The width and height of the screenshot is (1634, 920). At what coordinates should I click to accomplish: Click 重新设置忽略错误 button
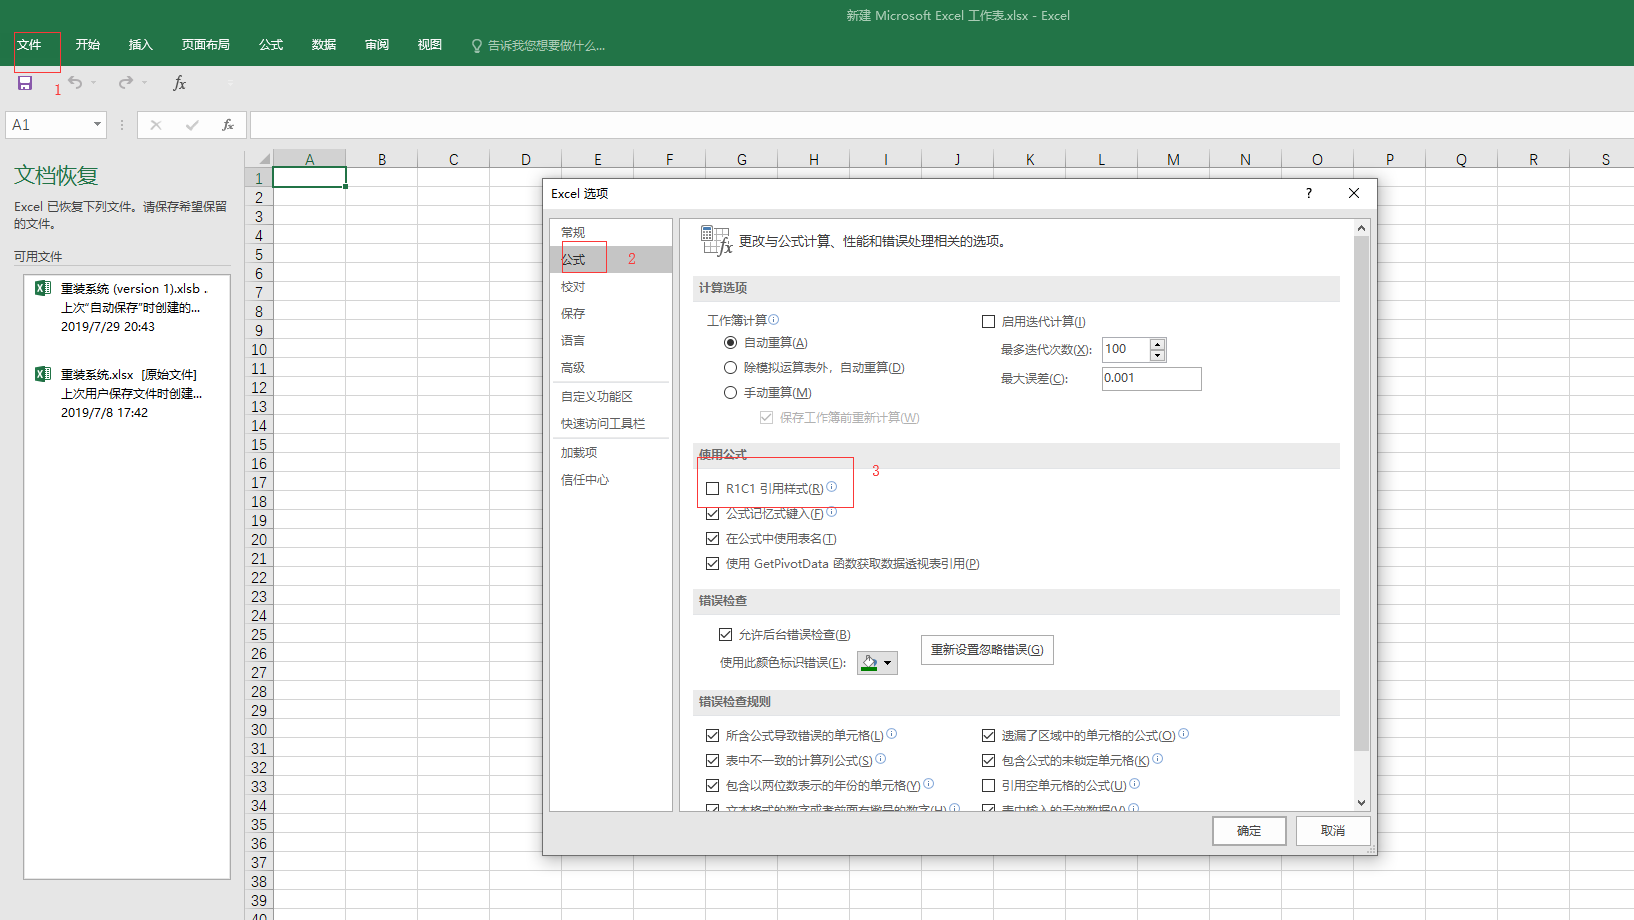coord(986,650)
